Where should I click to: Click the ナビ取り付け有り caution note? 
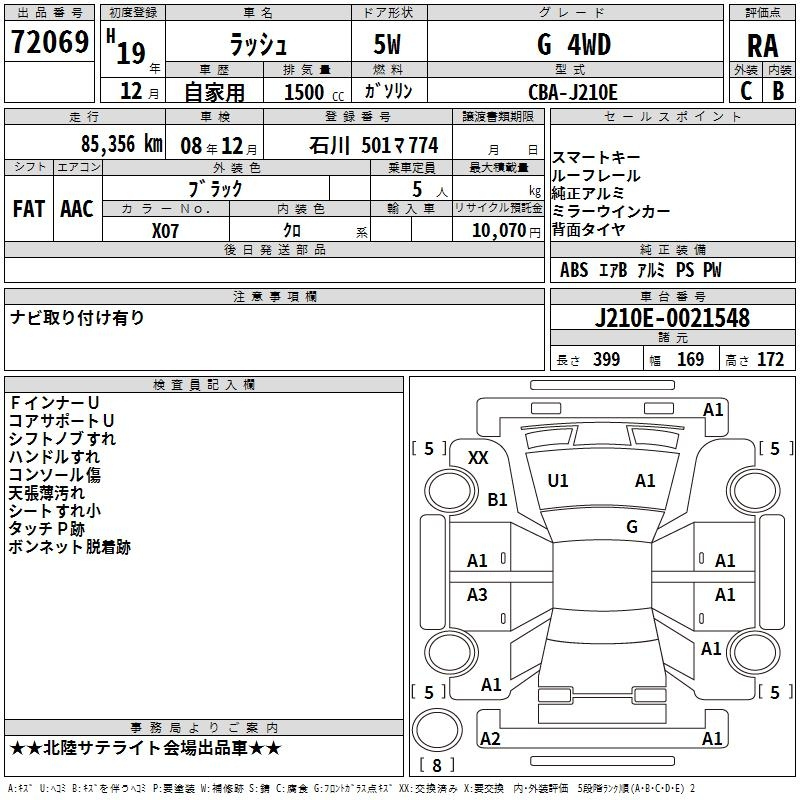coord(77,318)
